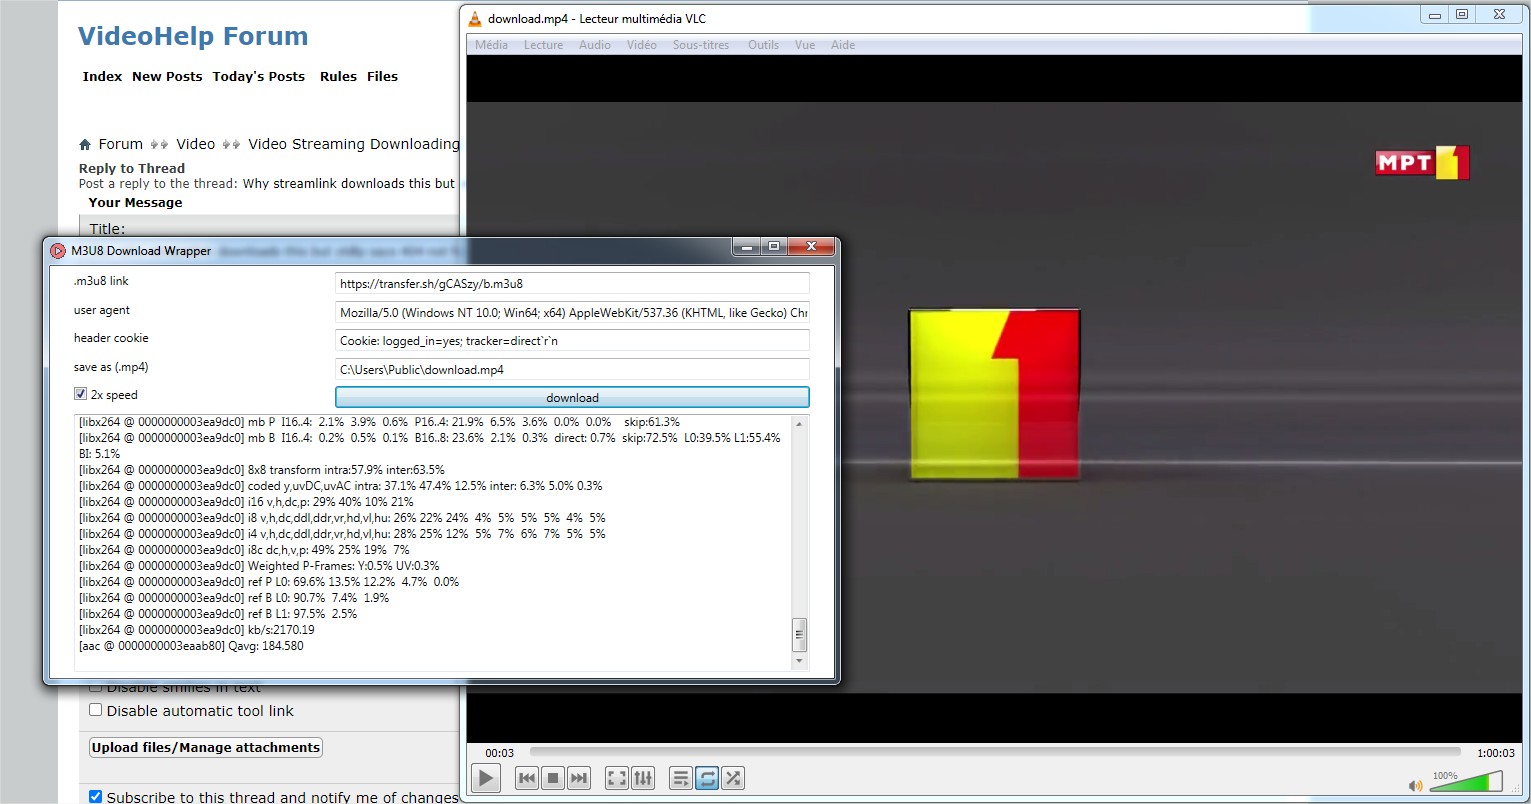Maximize the VLC window
This screenshot has width=1531, height=804.
pyautogui.click(x=1462, y=14)
